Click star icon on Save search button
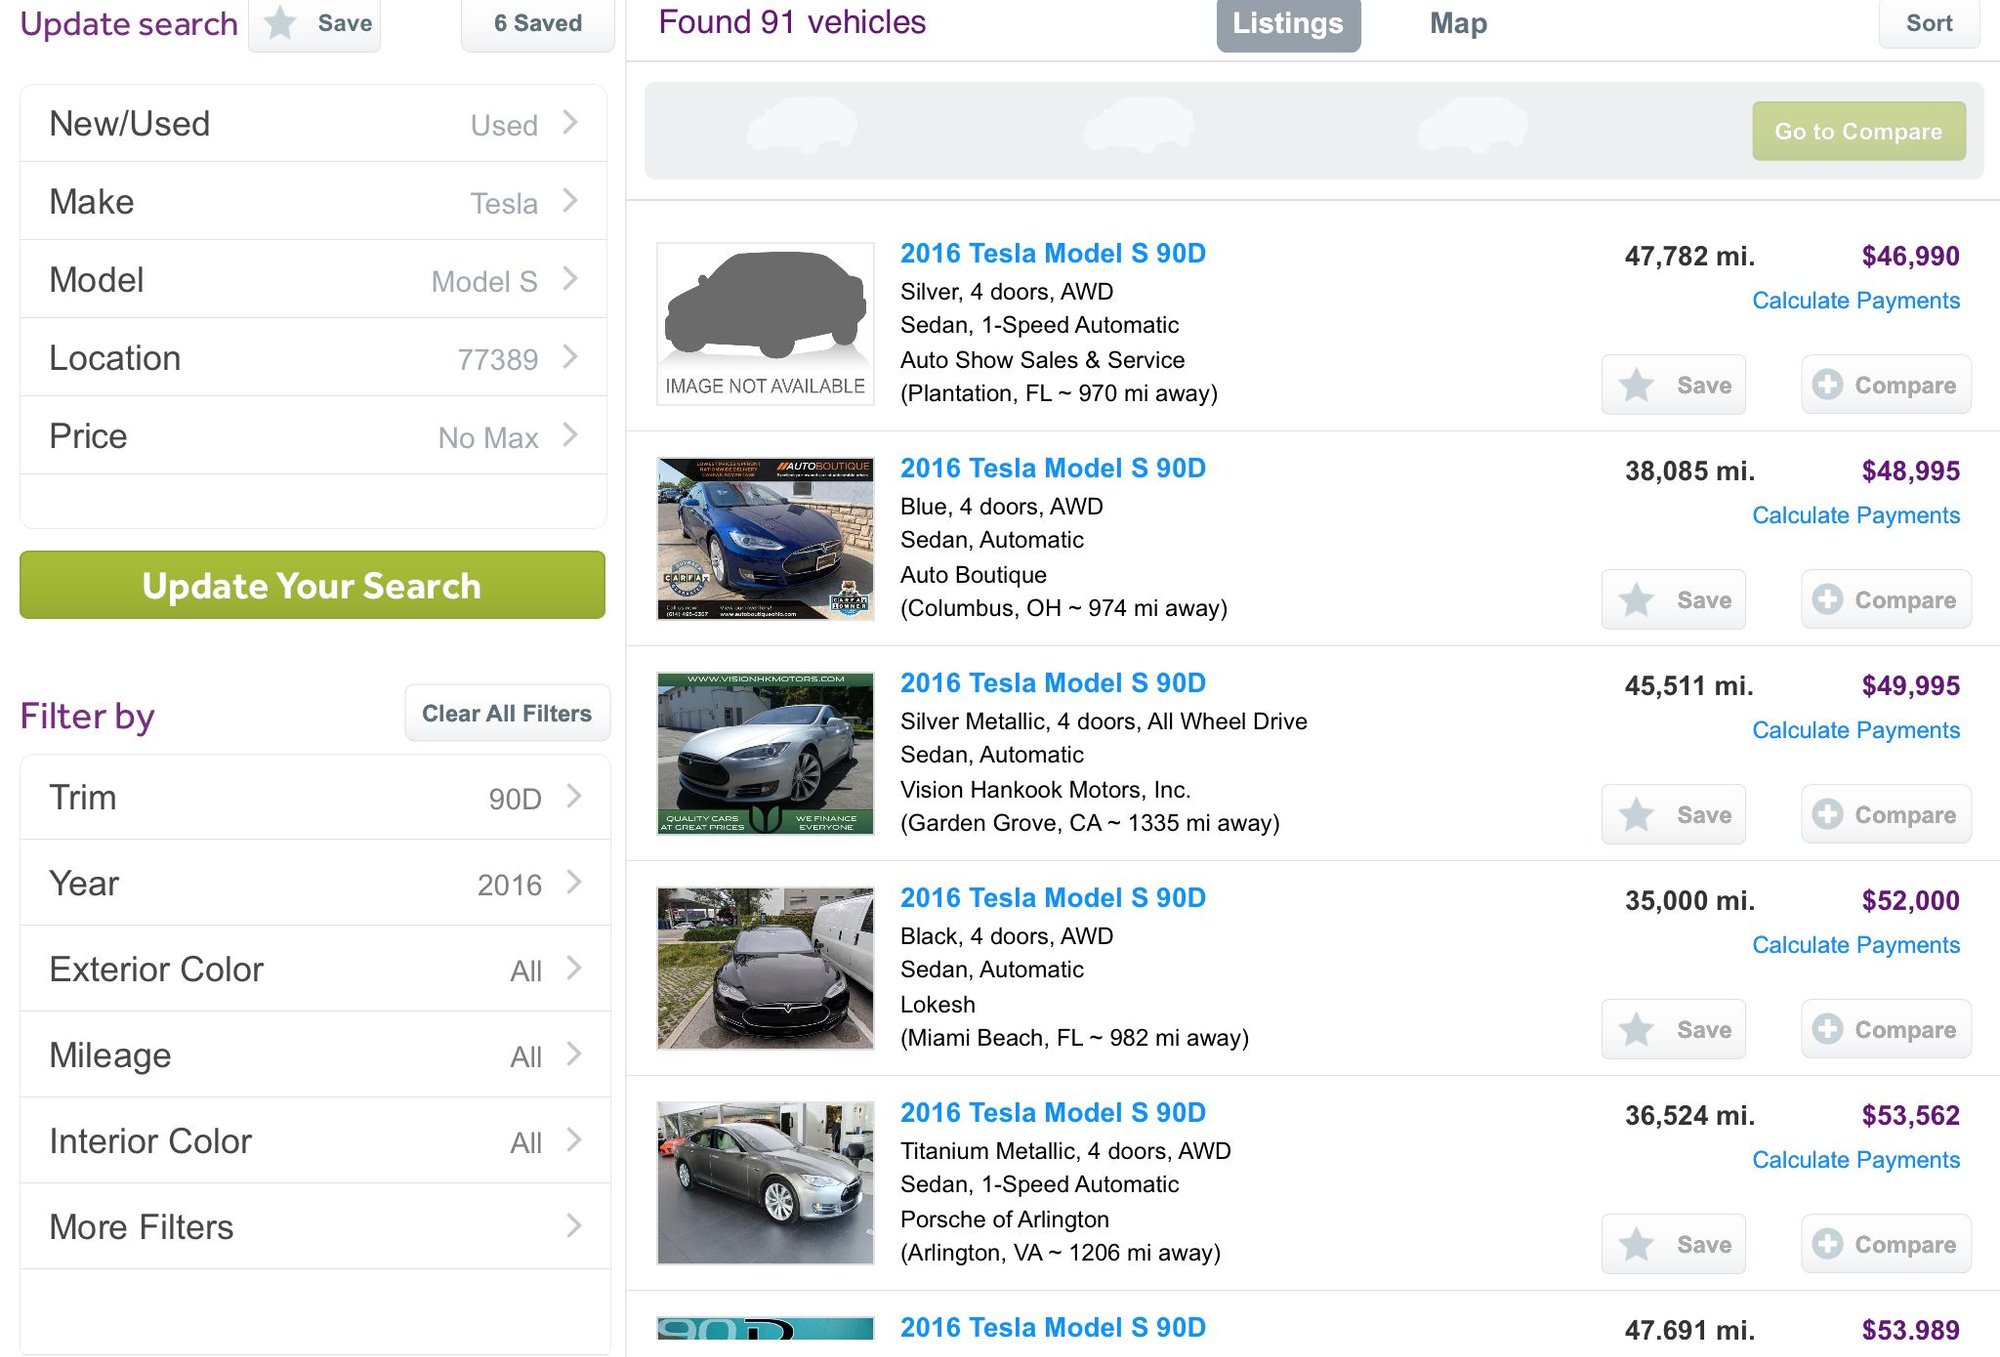 (281, 23)
